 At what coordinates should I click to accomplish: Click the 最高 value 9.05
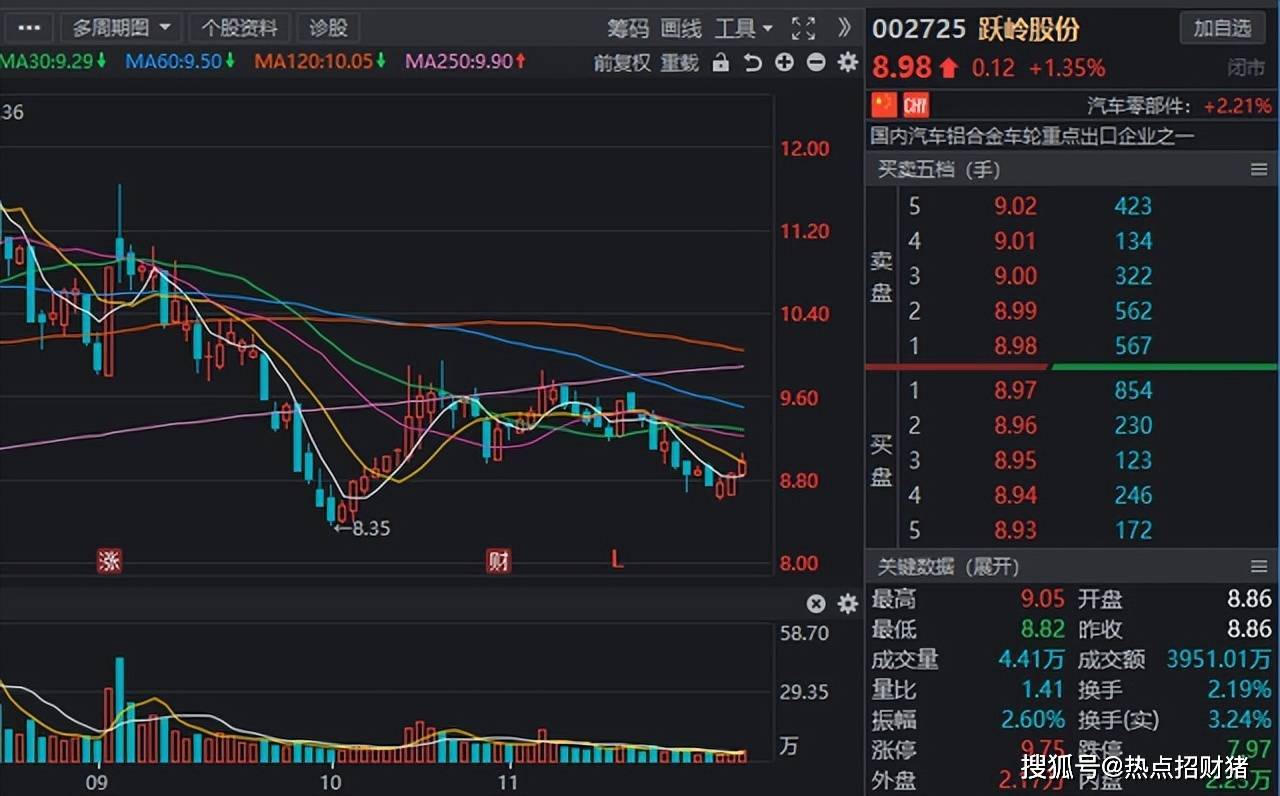coord(1042,599)
